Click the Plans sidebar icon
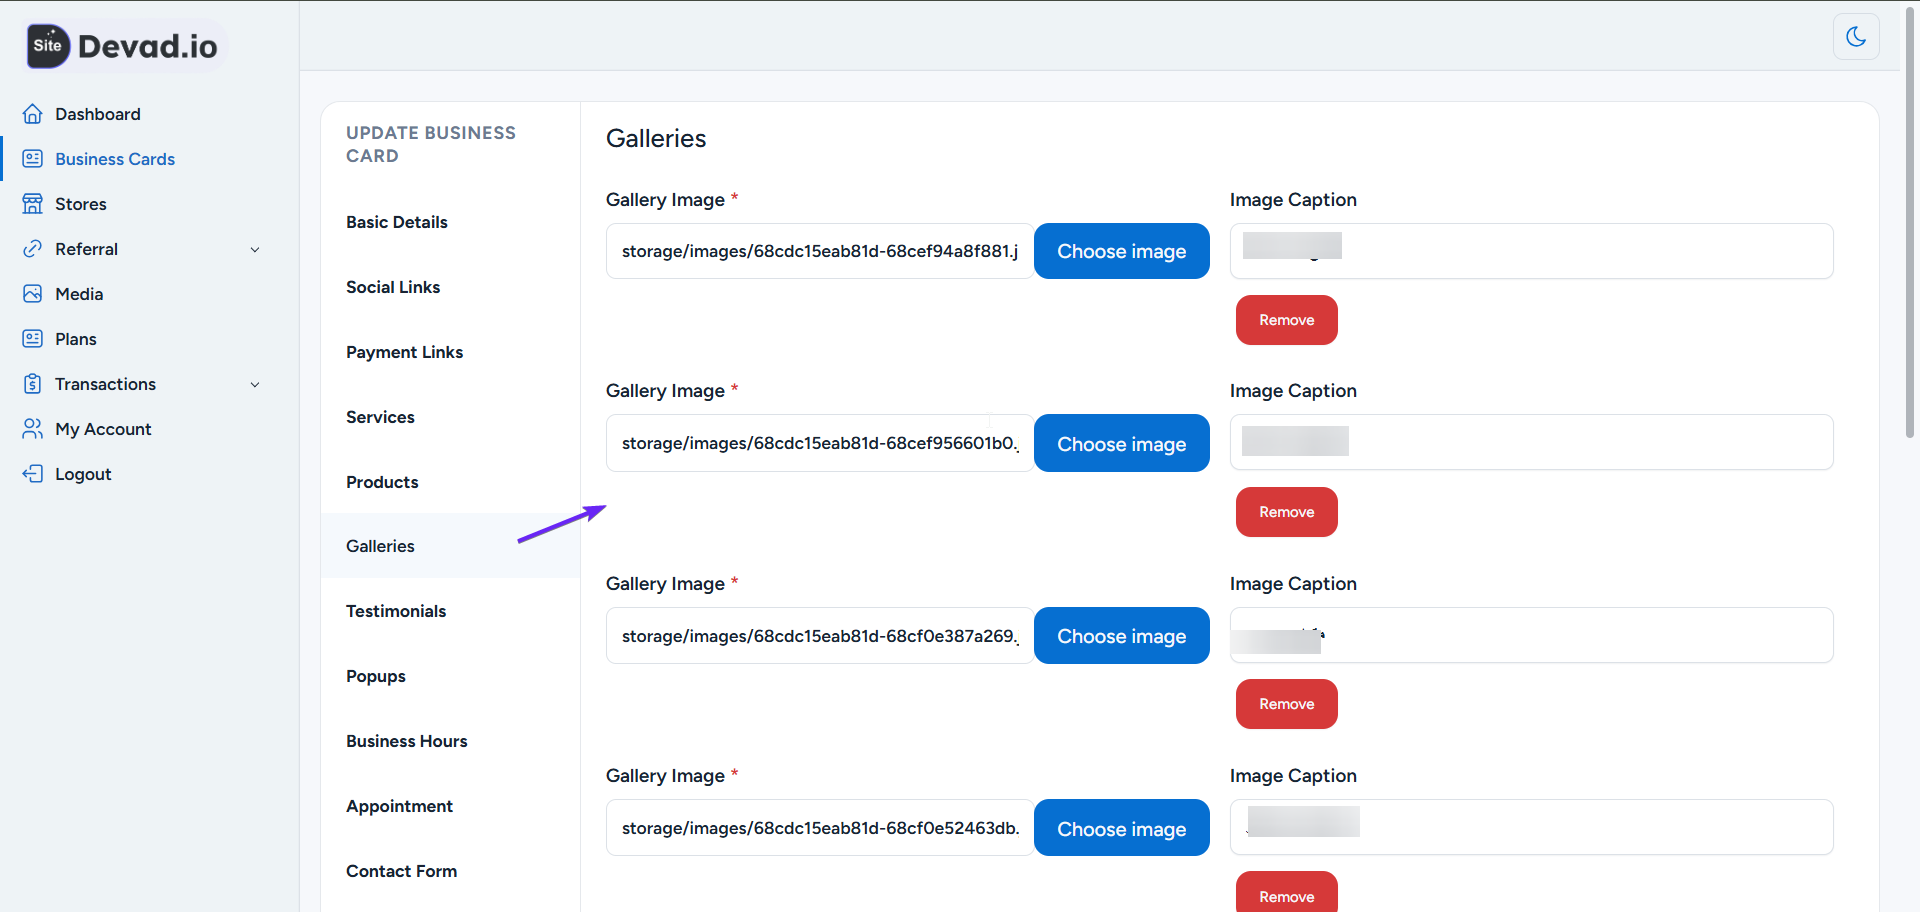This screenshot has width=1920, height=912. tap(33, 339)
